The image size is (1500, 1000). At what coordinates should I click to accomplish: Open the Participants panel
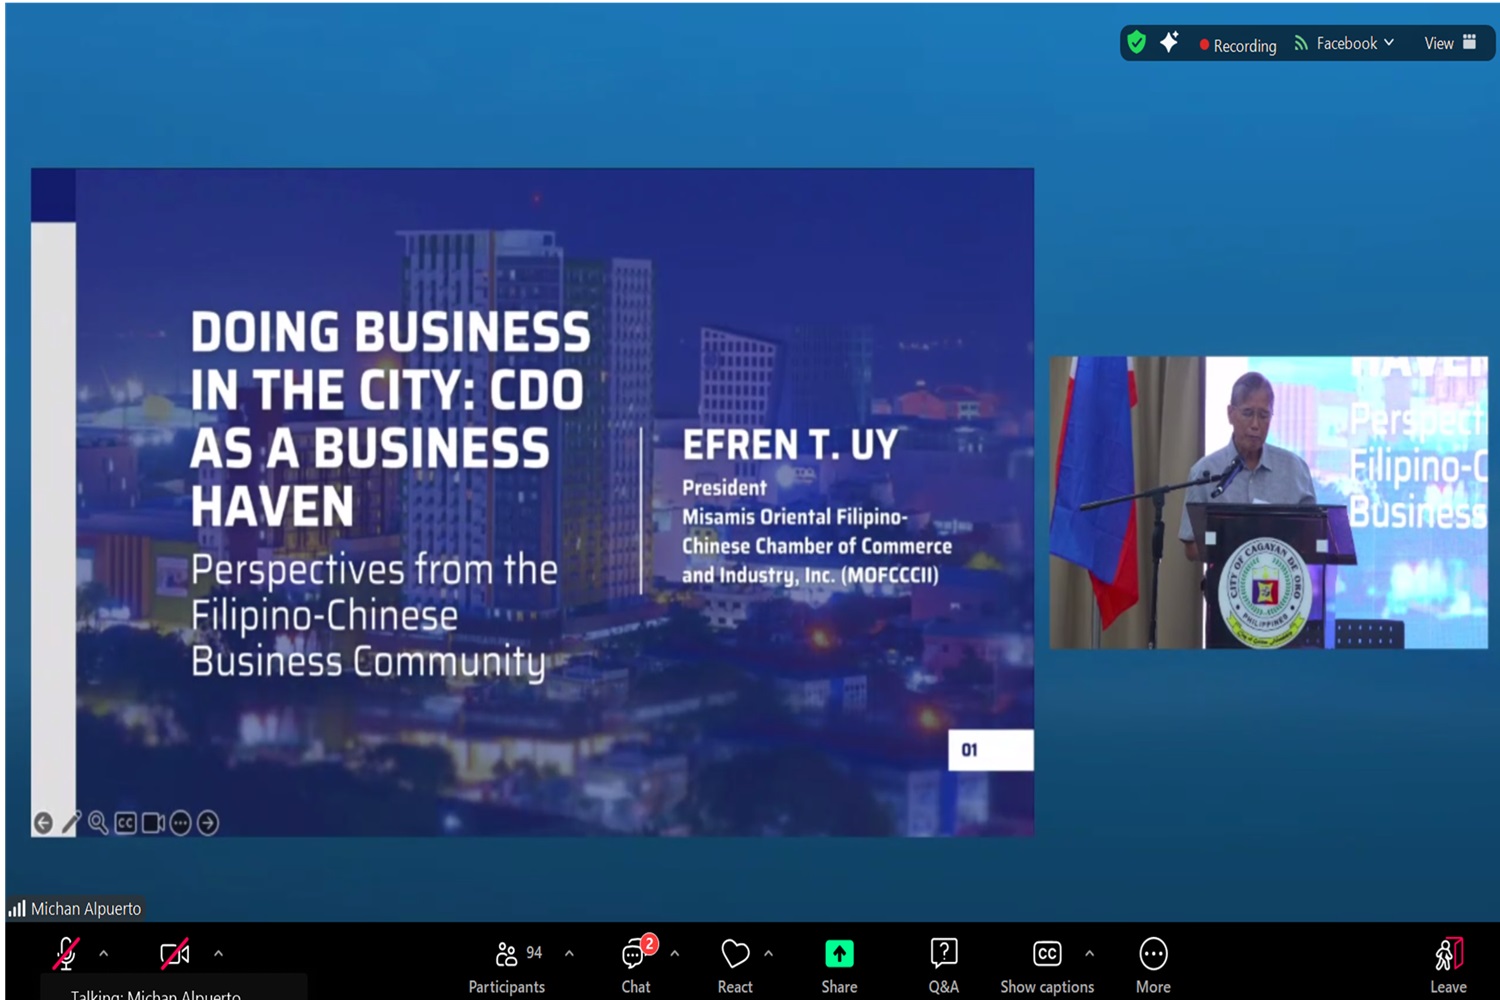507,966
